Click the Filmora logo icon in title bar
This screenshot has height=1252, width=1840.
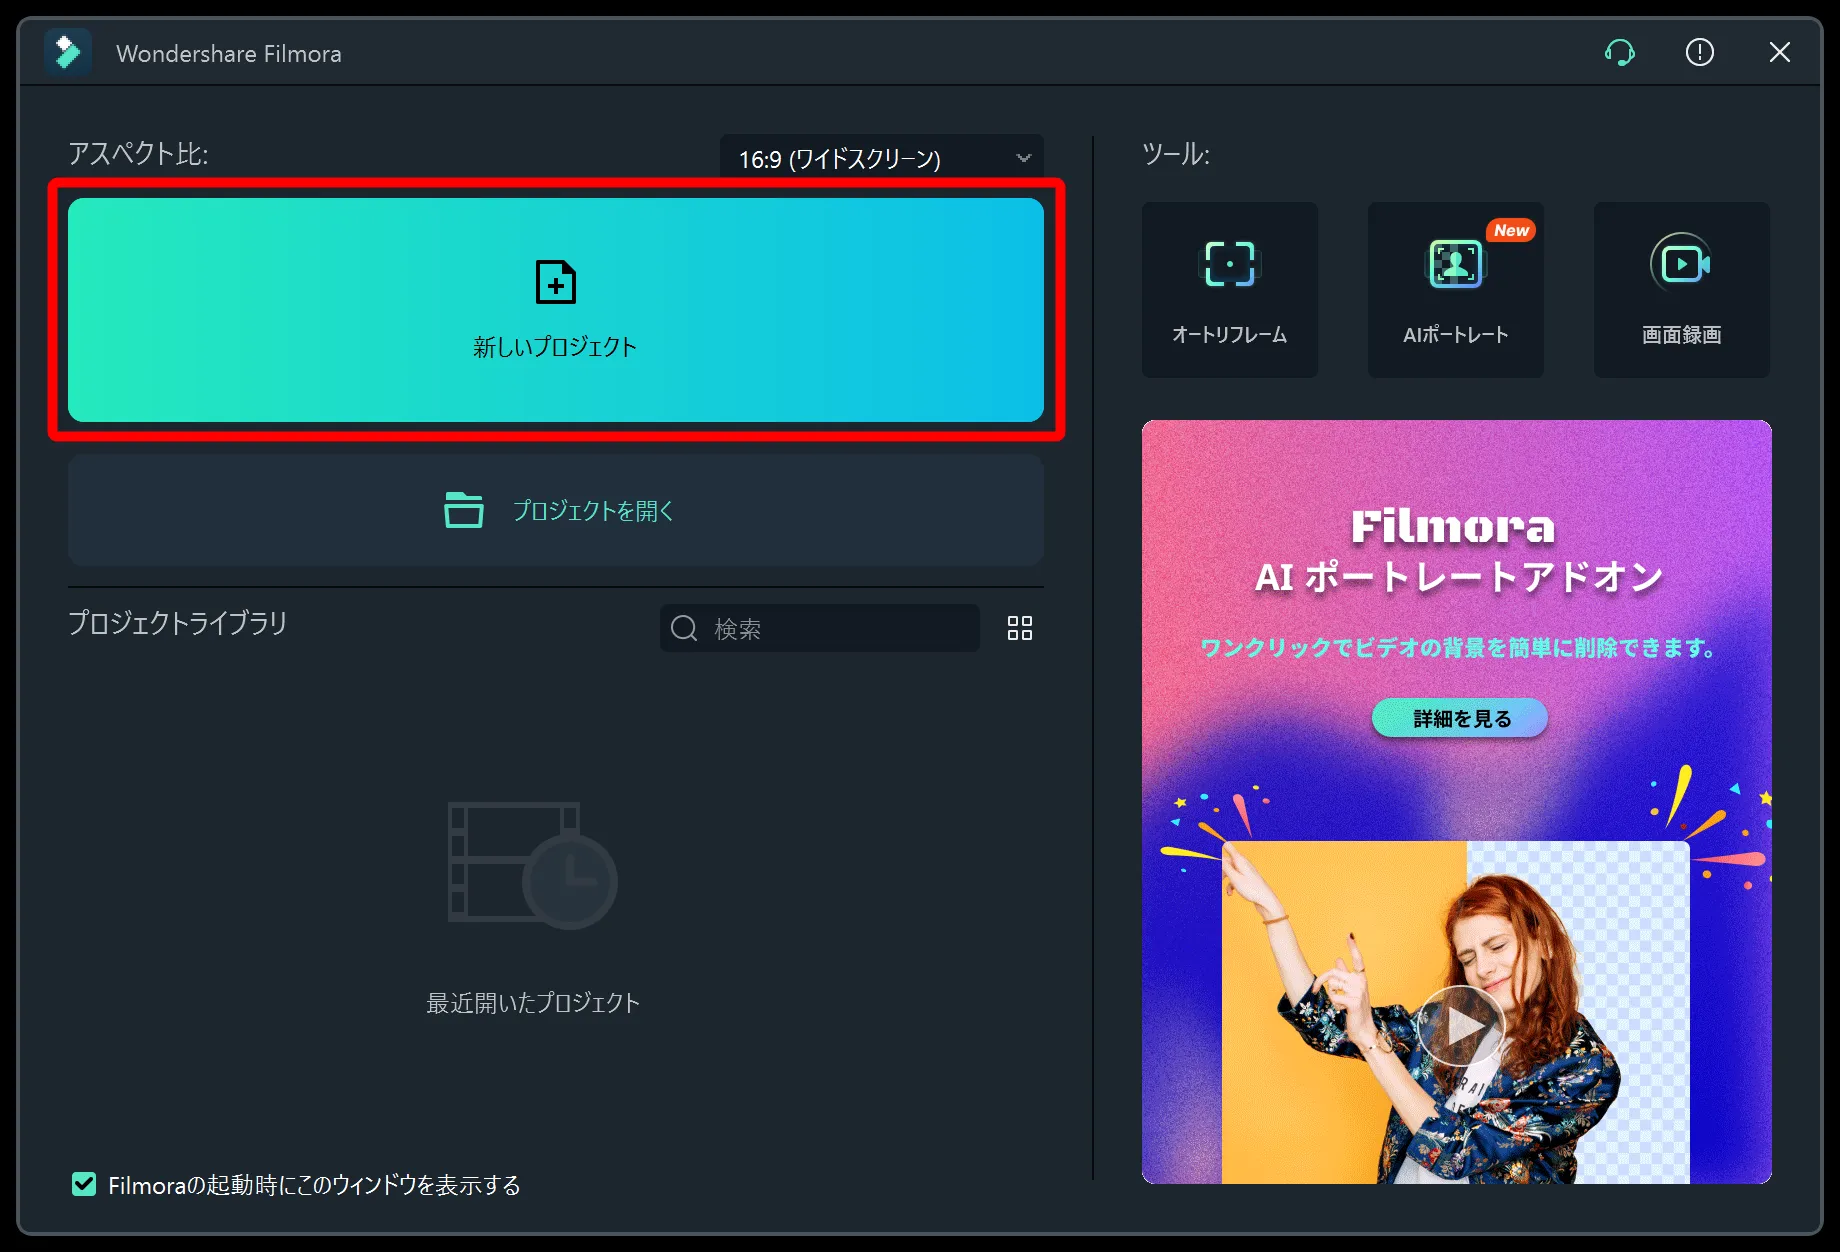(68, 52)
